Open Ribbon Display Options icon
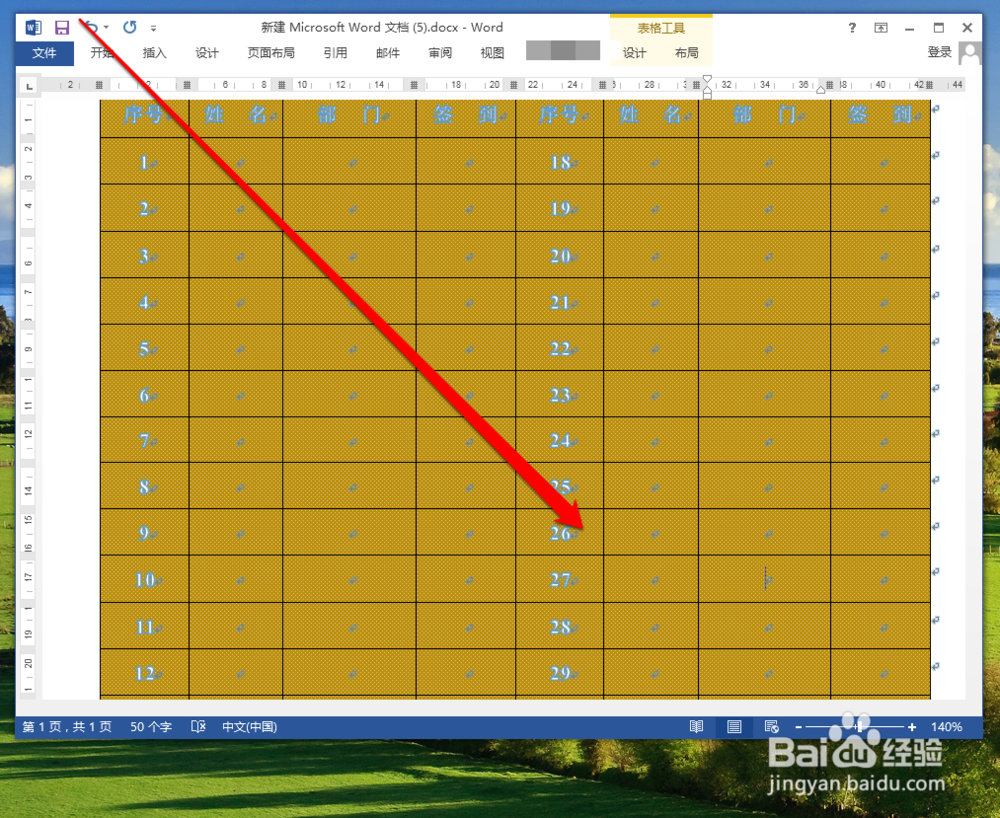 (x=881, y=27)
